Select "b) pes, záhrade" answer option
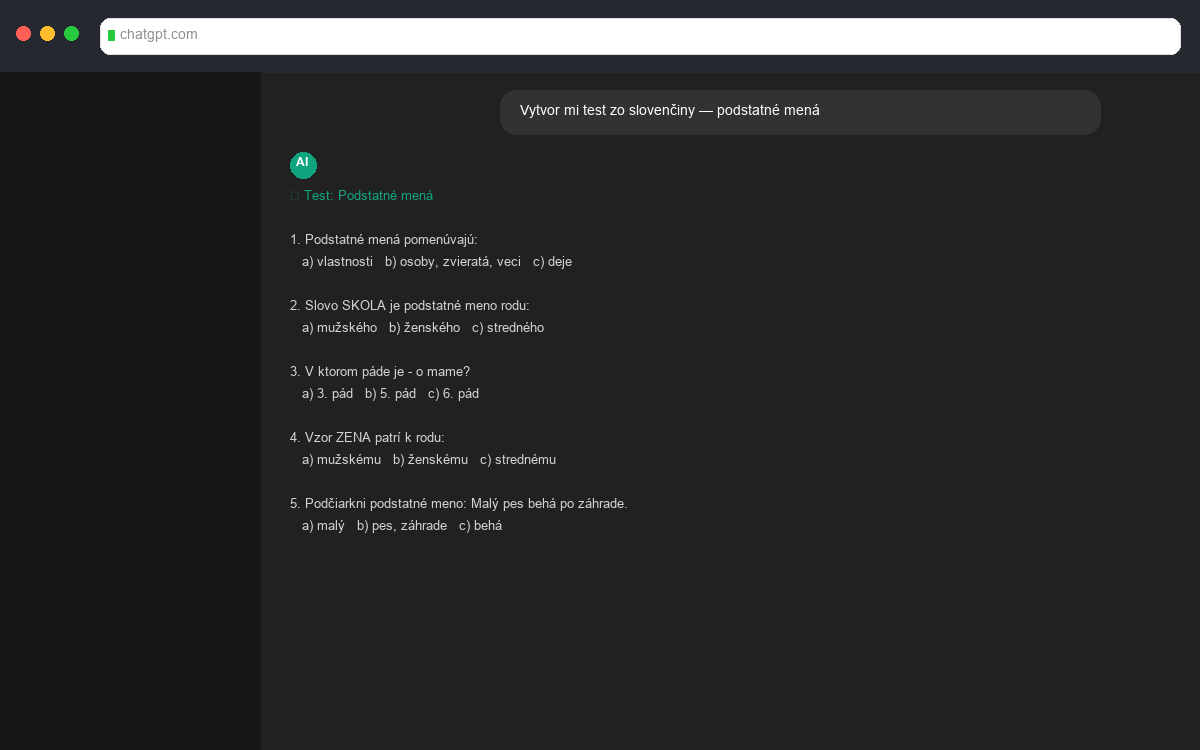1200x750 pixels. [401, 526]
